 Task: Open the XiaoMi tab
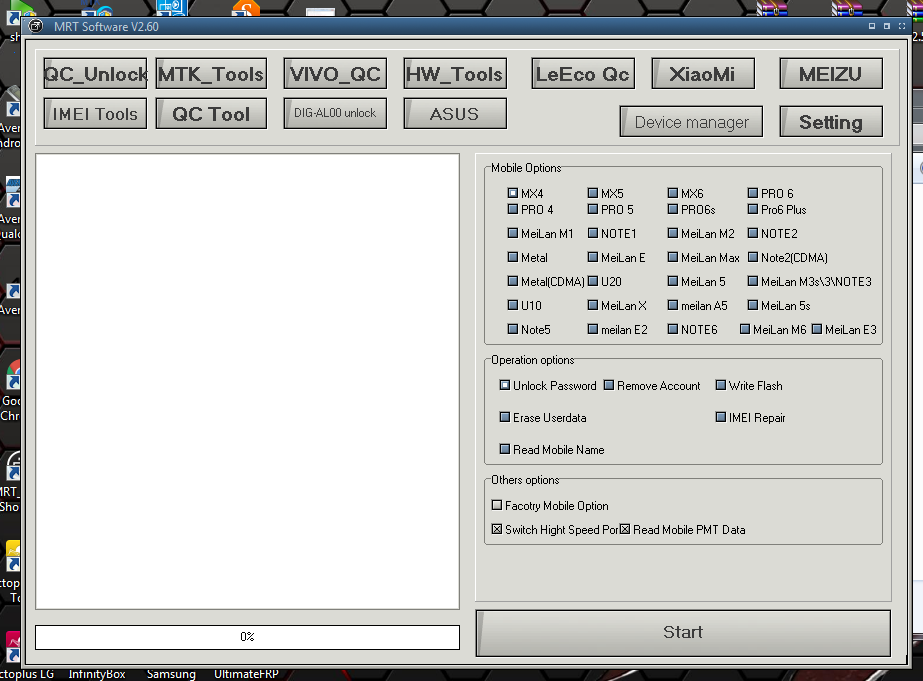pyautogui.click(x=703, y=74)
